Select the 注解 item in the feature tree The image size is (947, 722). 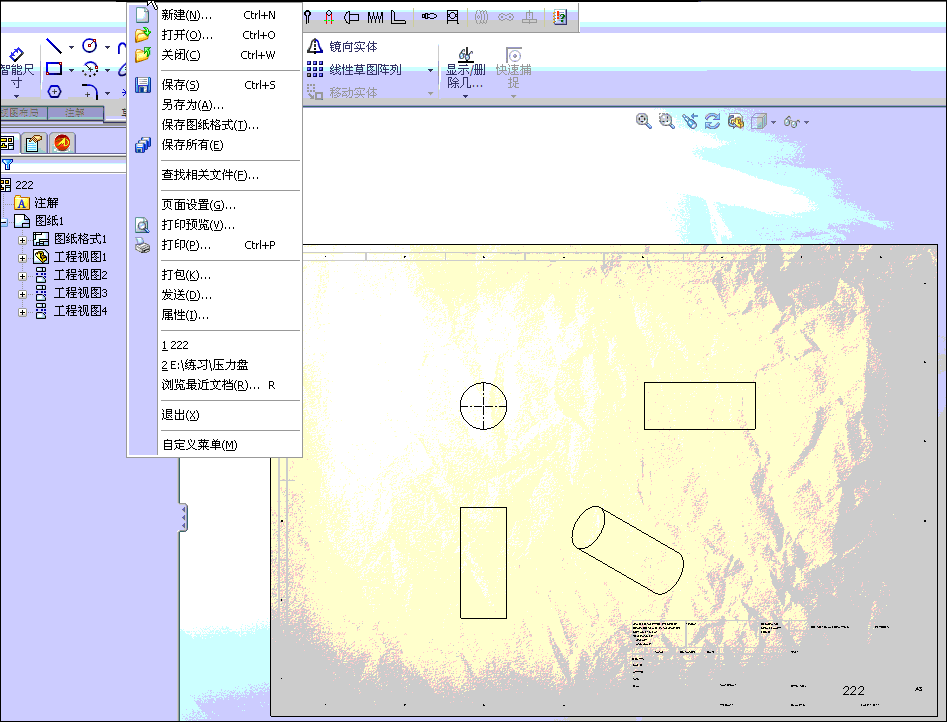(x=48, y=202)
